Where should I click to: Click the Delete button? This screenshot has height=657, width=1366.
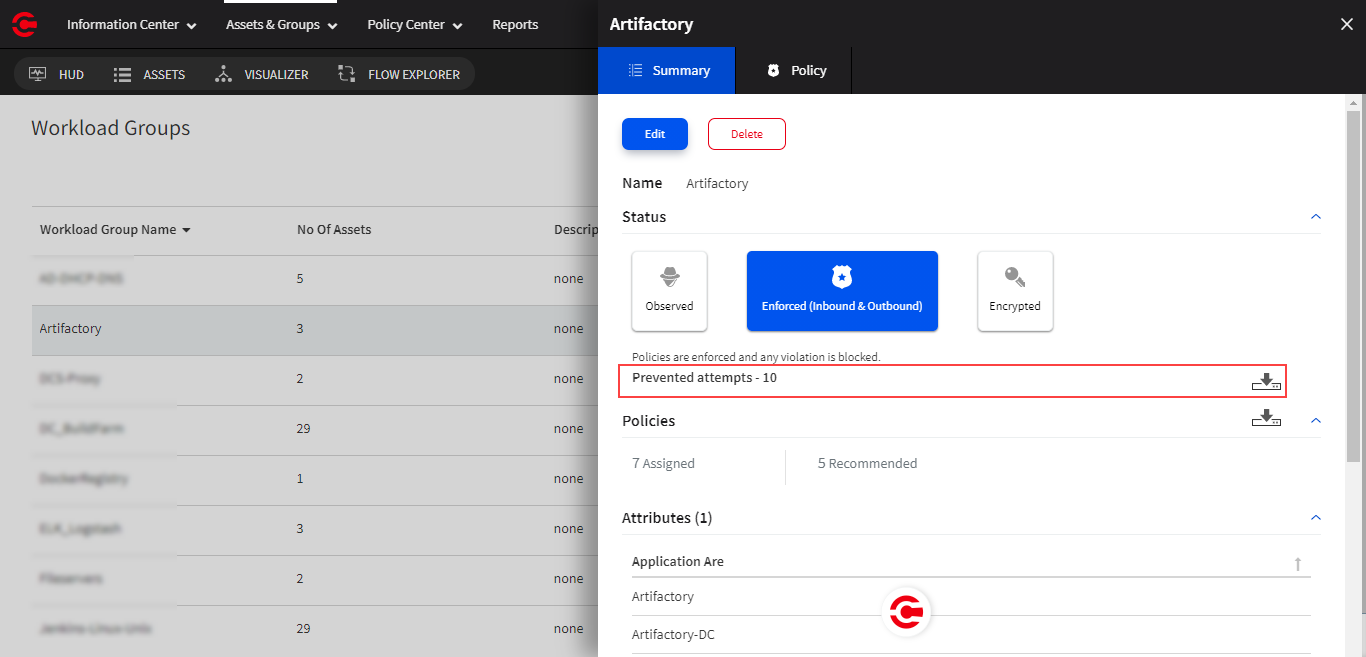pyautogui.click(x=747, y=134)
